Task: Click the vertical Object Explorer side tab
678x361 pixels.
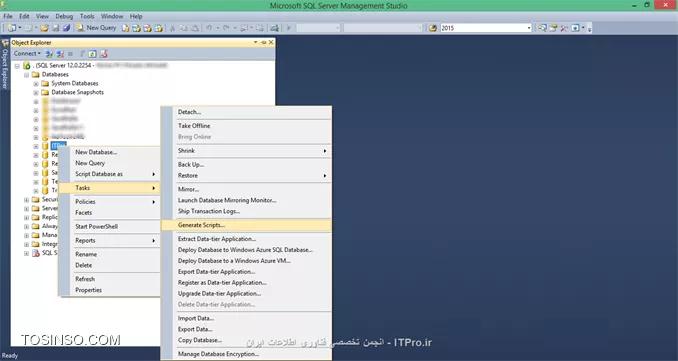Action: 5,65
